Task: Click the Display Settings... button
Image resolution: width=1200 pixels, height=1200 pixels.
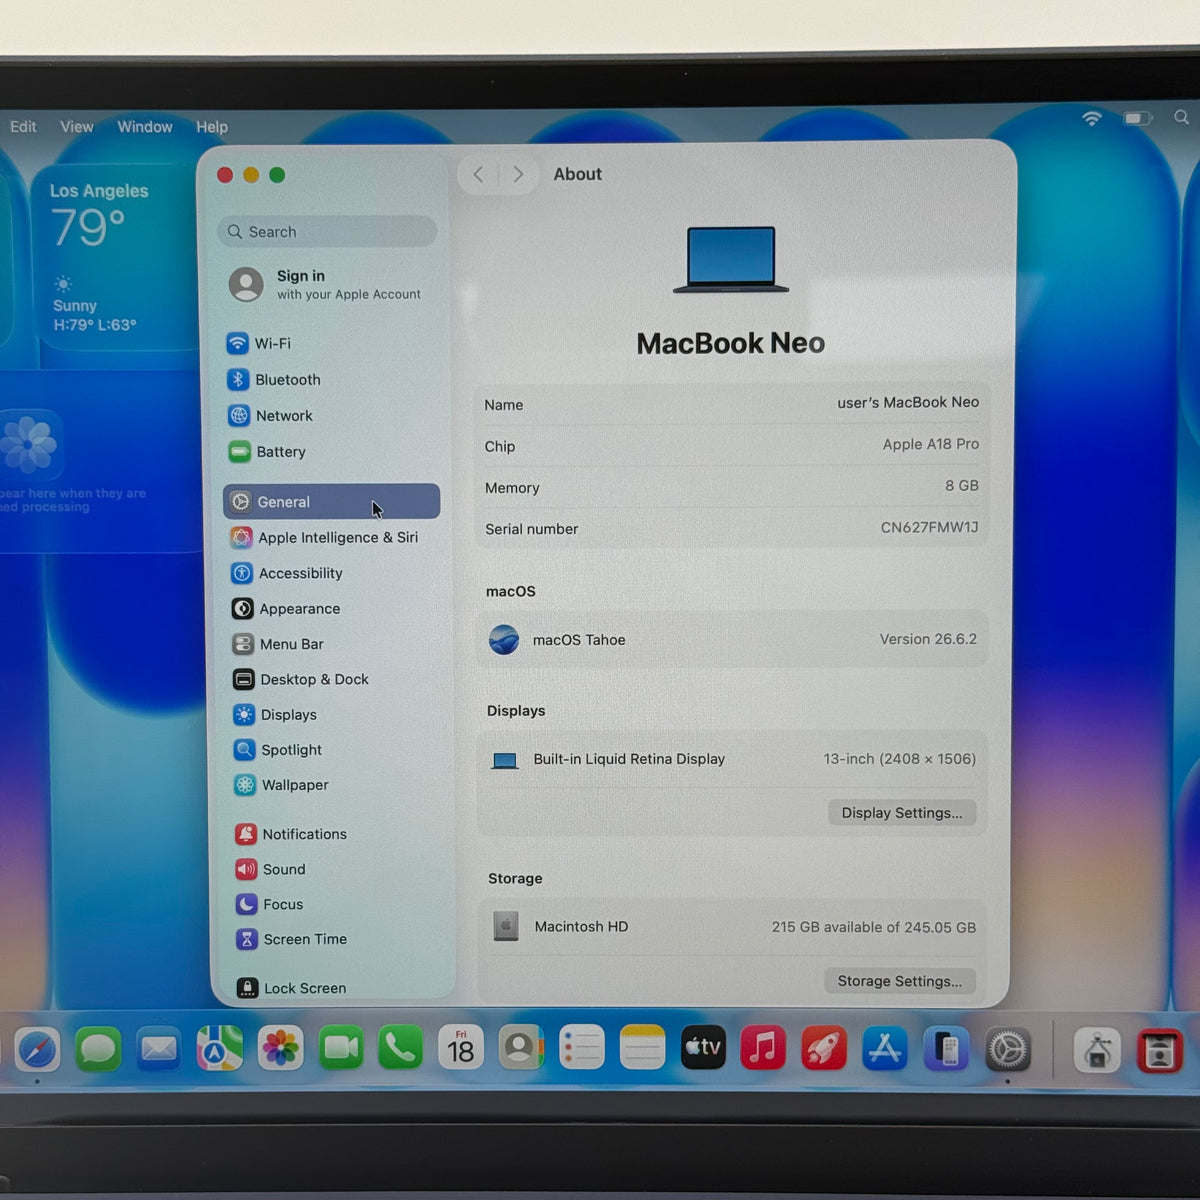Action: 902,813
